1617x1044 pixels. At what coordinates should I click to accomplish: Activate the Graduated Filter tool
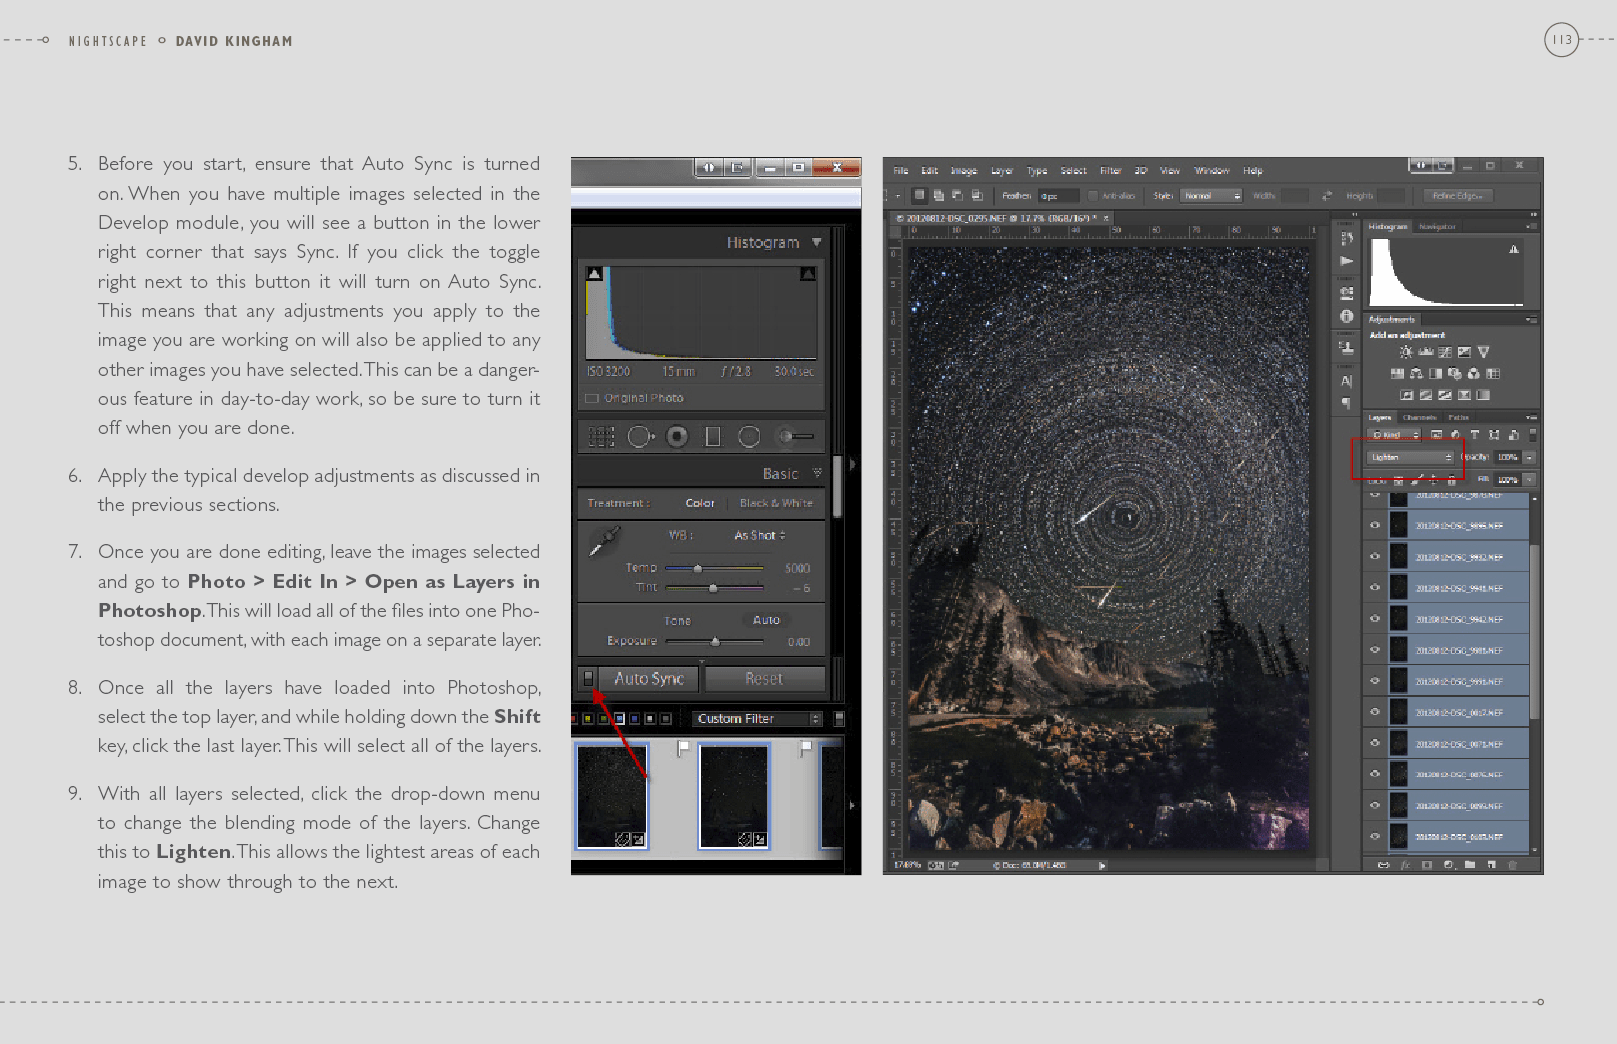pos(713,437)
